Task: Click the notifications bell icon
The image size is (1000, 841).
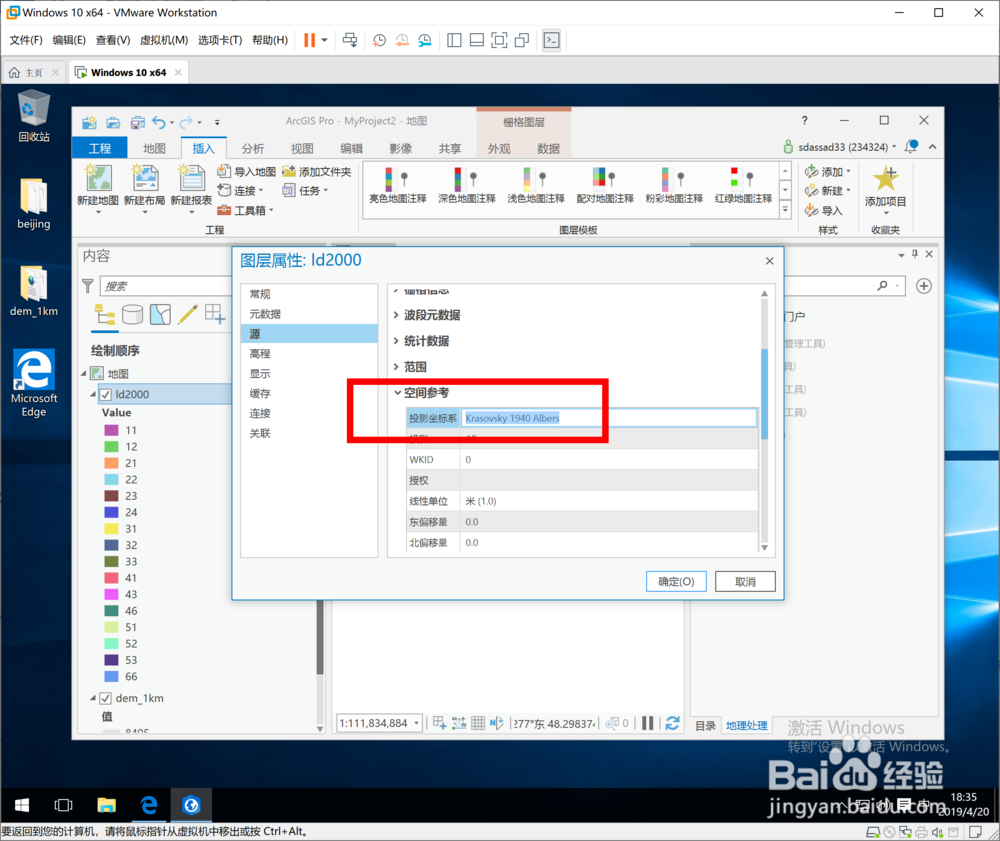Action: click(911, 146)
